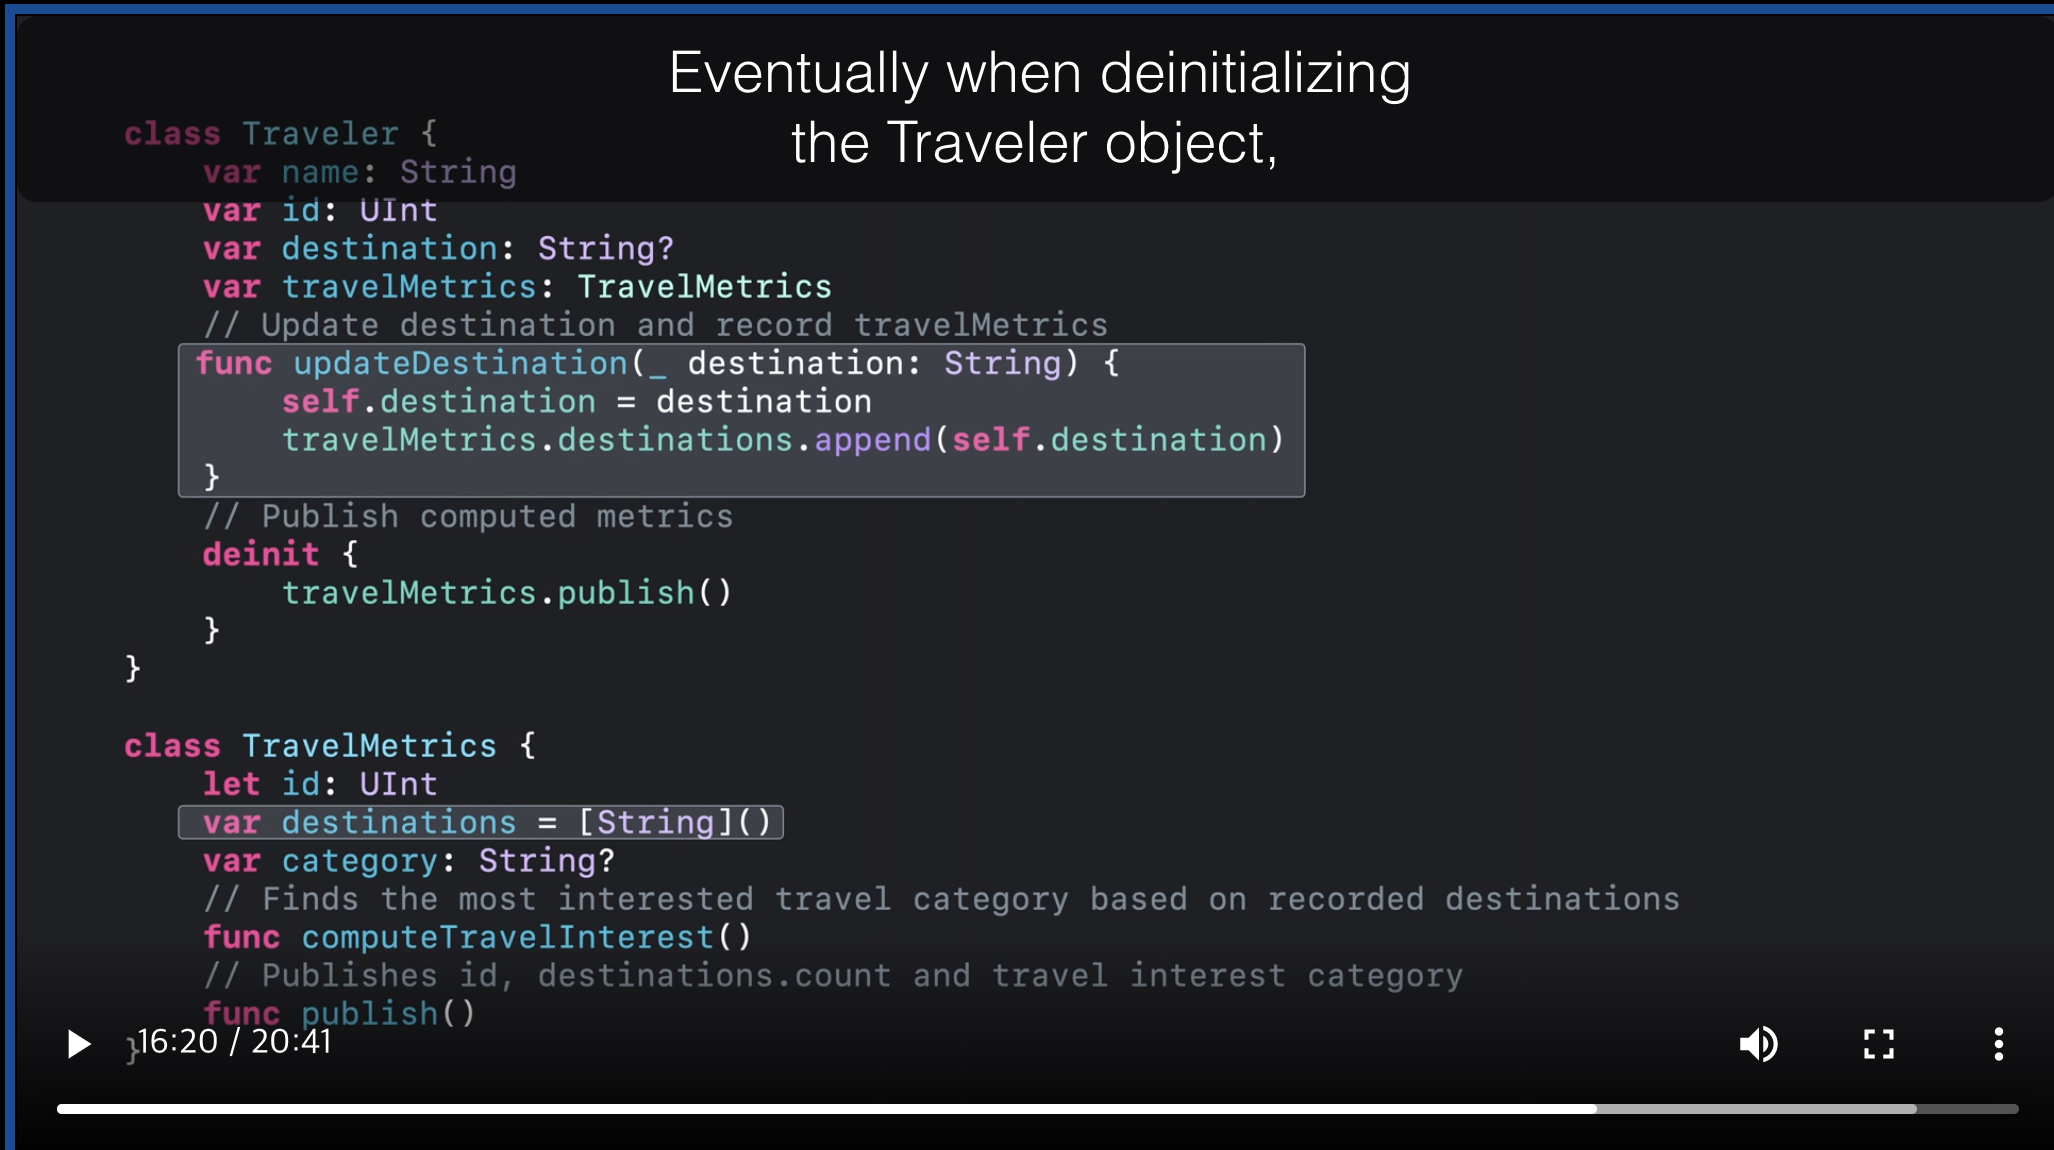Mute the video with speaker icon
This screenshot has height=1150, width=2054.
click(x=1758, y=1044)
